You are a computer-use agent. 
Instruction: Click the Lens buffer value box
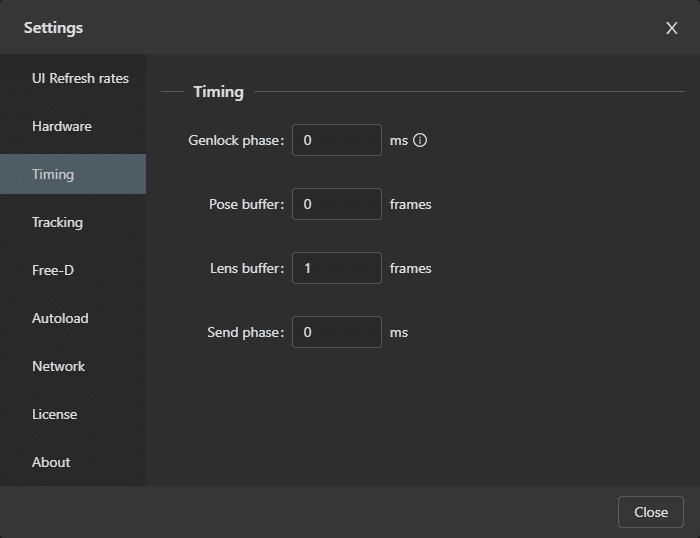337,268
